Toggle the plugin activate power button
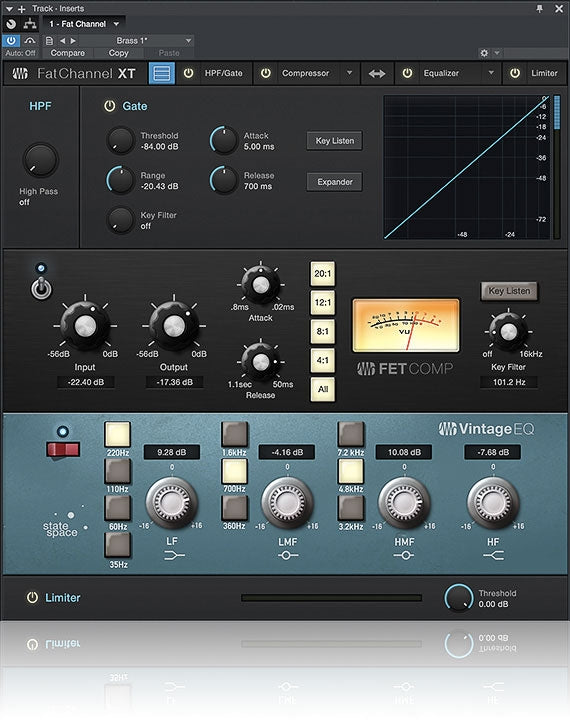The image size is (570, 721). tap(11, 40)
